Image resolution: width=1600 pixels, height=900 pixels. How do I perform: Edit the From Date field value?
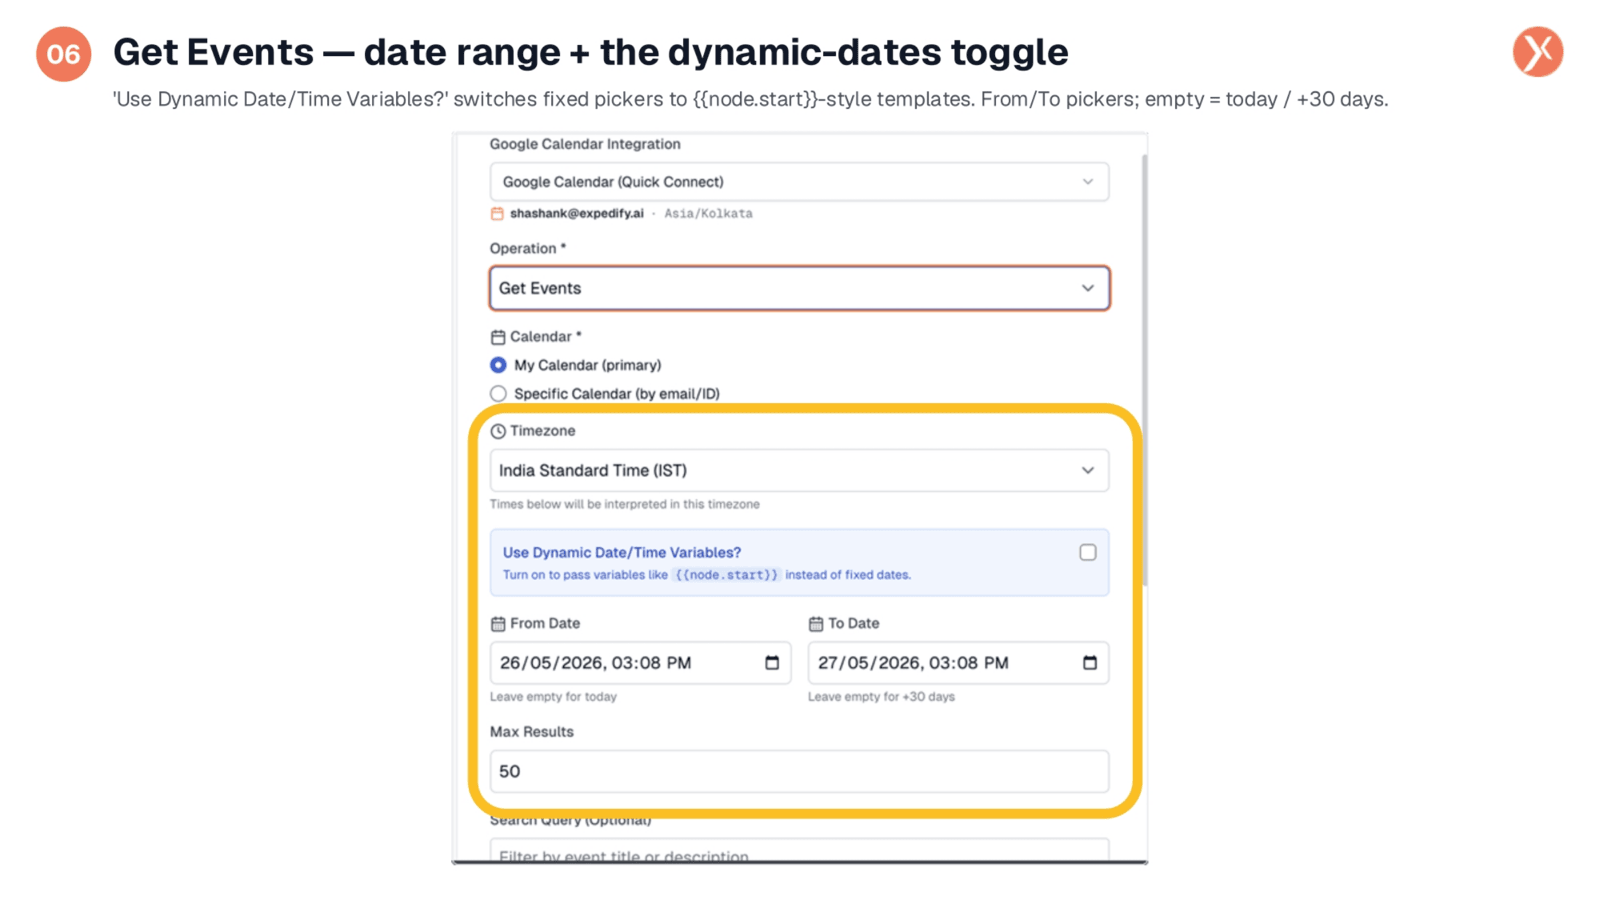click(x=640, y=663)
